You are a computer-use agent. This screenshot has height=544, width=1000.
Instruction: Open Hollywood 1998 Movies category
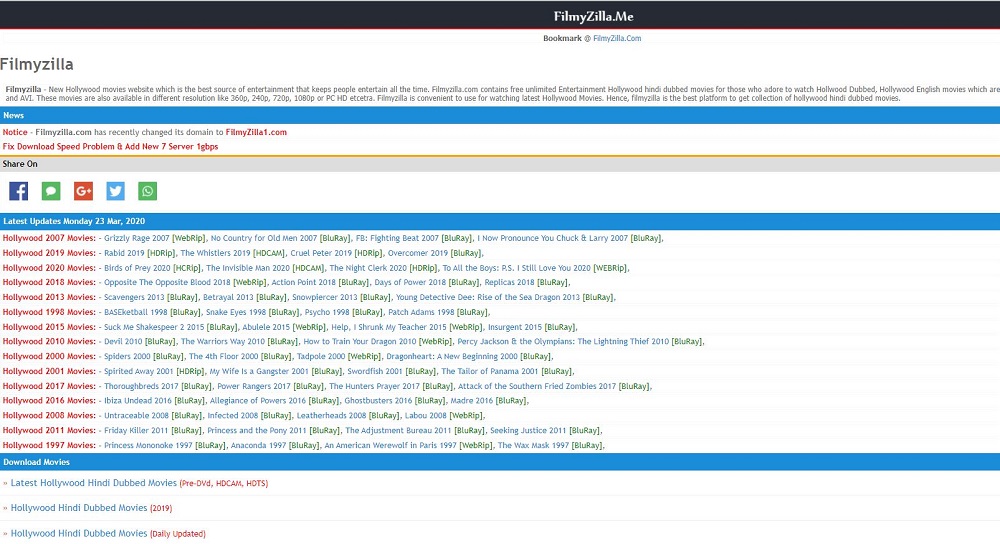tap(49, 312)
